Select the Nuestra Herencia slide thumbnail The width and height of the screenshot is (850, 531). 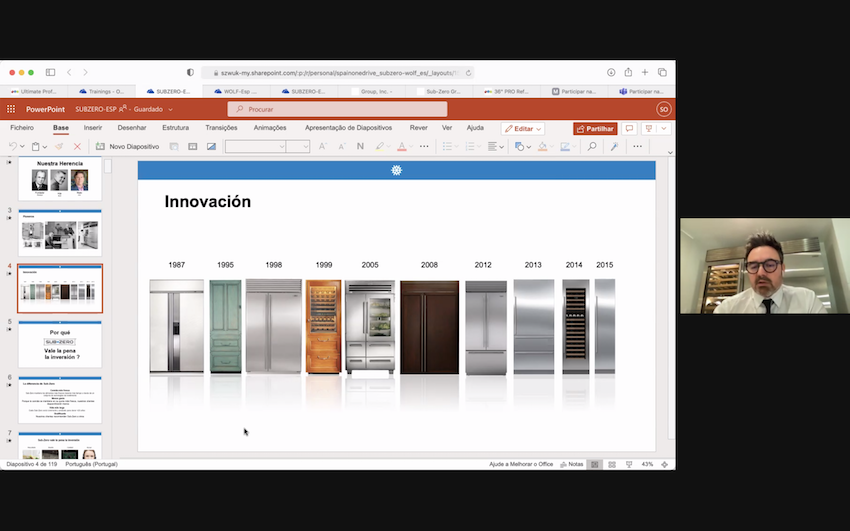60,179
